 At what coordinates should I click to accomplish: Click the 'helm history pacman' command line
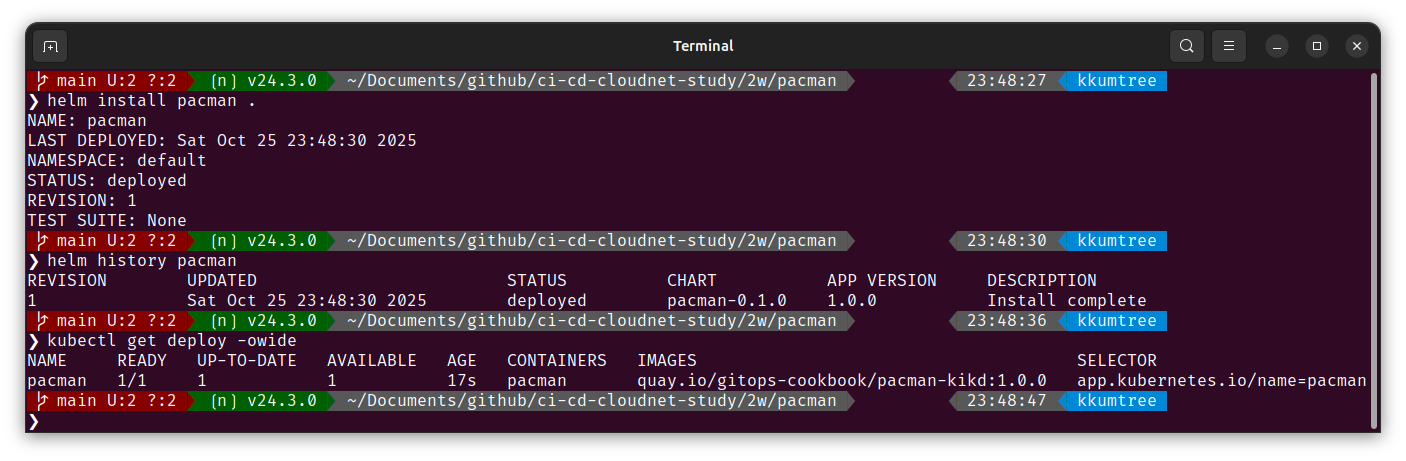click(142, 261)
